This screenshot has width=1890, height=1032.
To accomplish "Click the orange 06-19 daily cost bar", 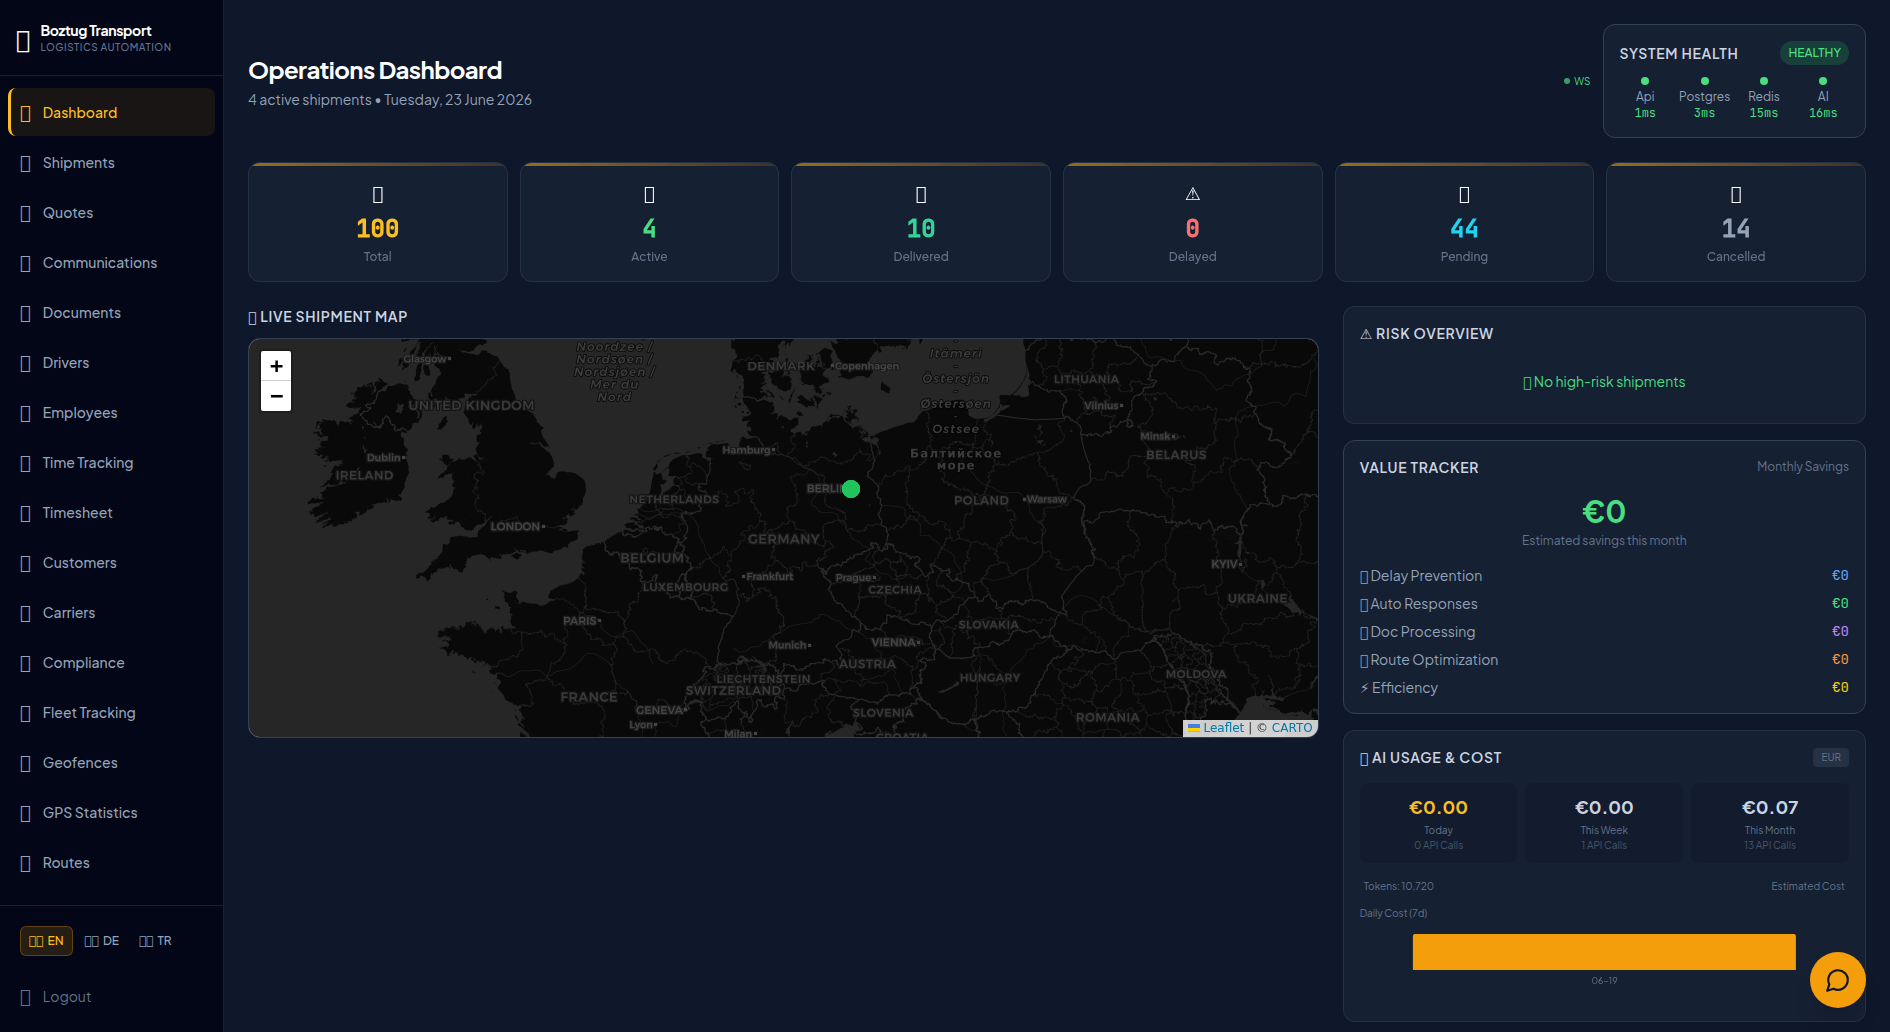I will (1604, 952).
